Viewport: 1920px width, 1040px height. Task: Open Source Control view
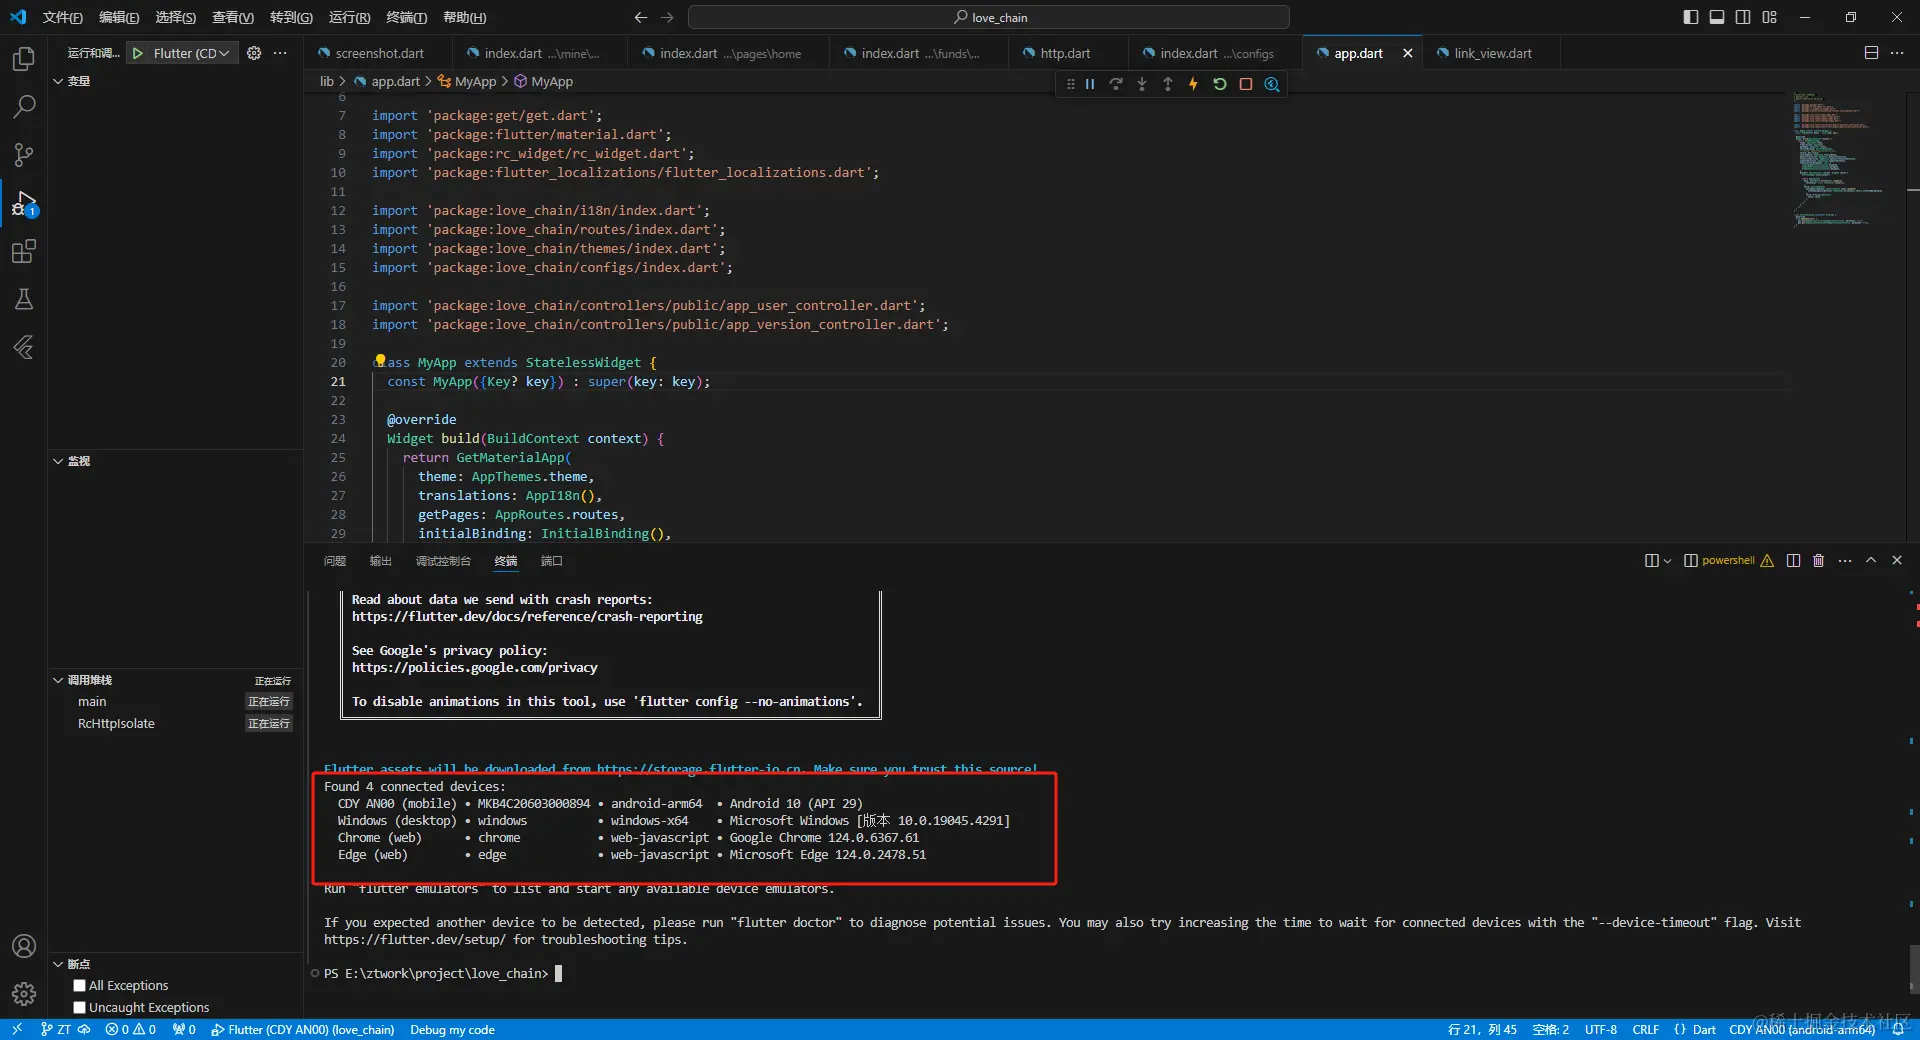pos(24,155)
